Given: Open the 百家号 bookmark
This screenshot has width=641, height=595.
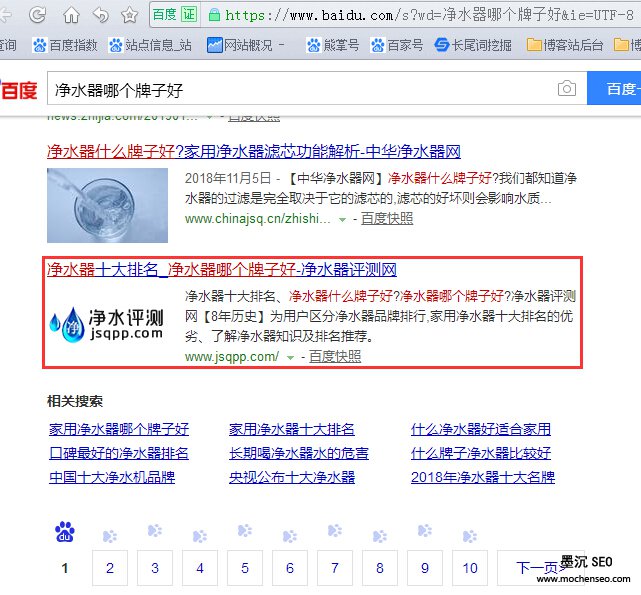Looking at the screenshot, I should (x=397, y=45).
